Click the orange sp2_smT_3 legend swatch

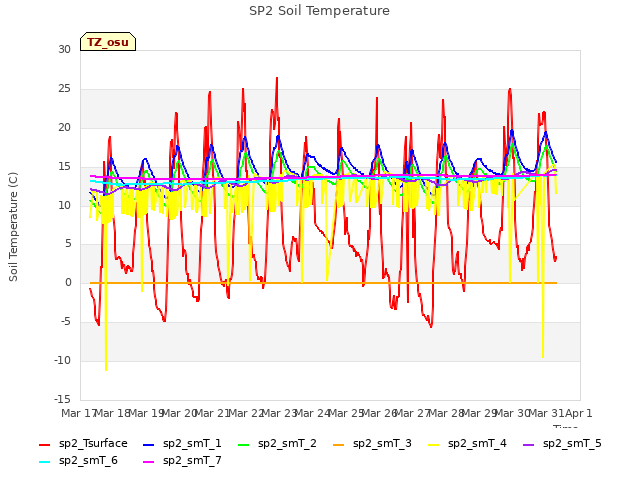point(339,444)
